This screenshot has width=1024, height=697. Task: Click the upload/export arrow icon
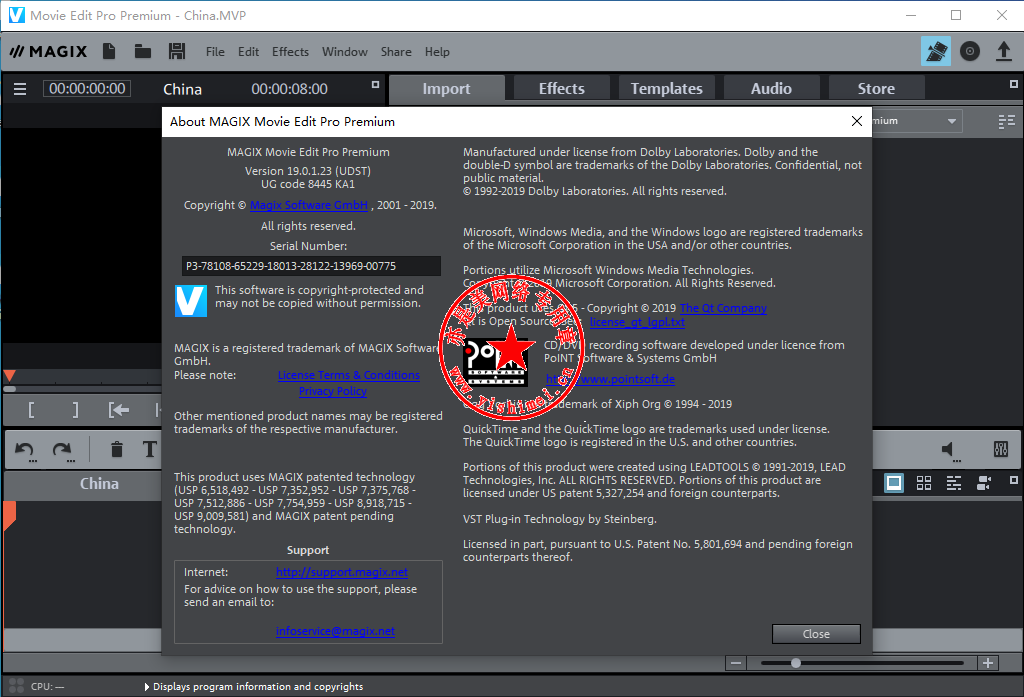1004,51
